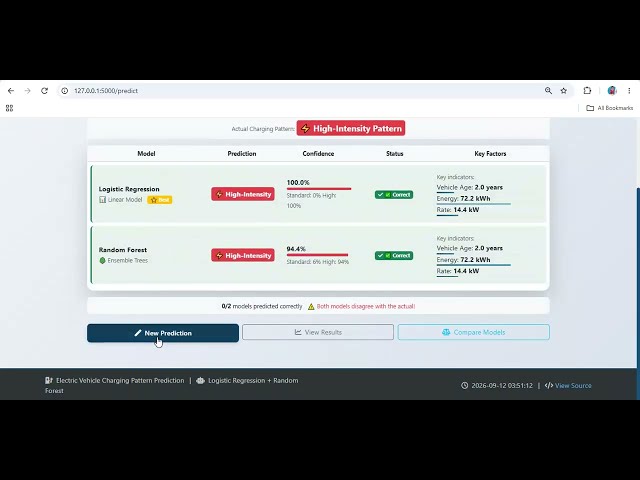The image size is (640, 480).
Task: Click the Key Factors column header
Action: [490, 153]
